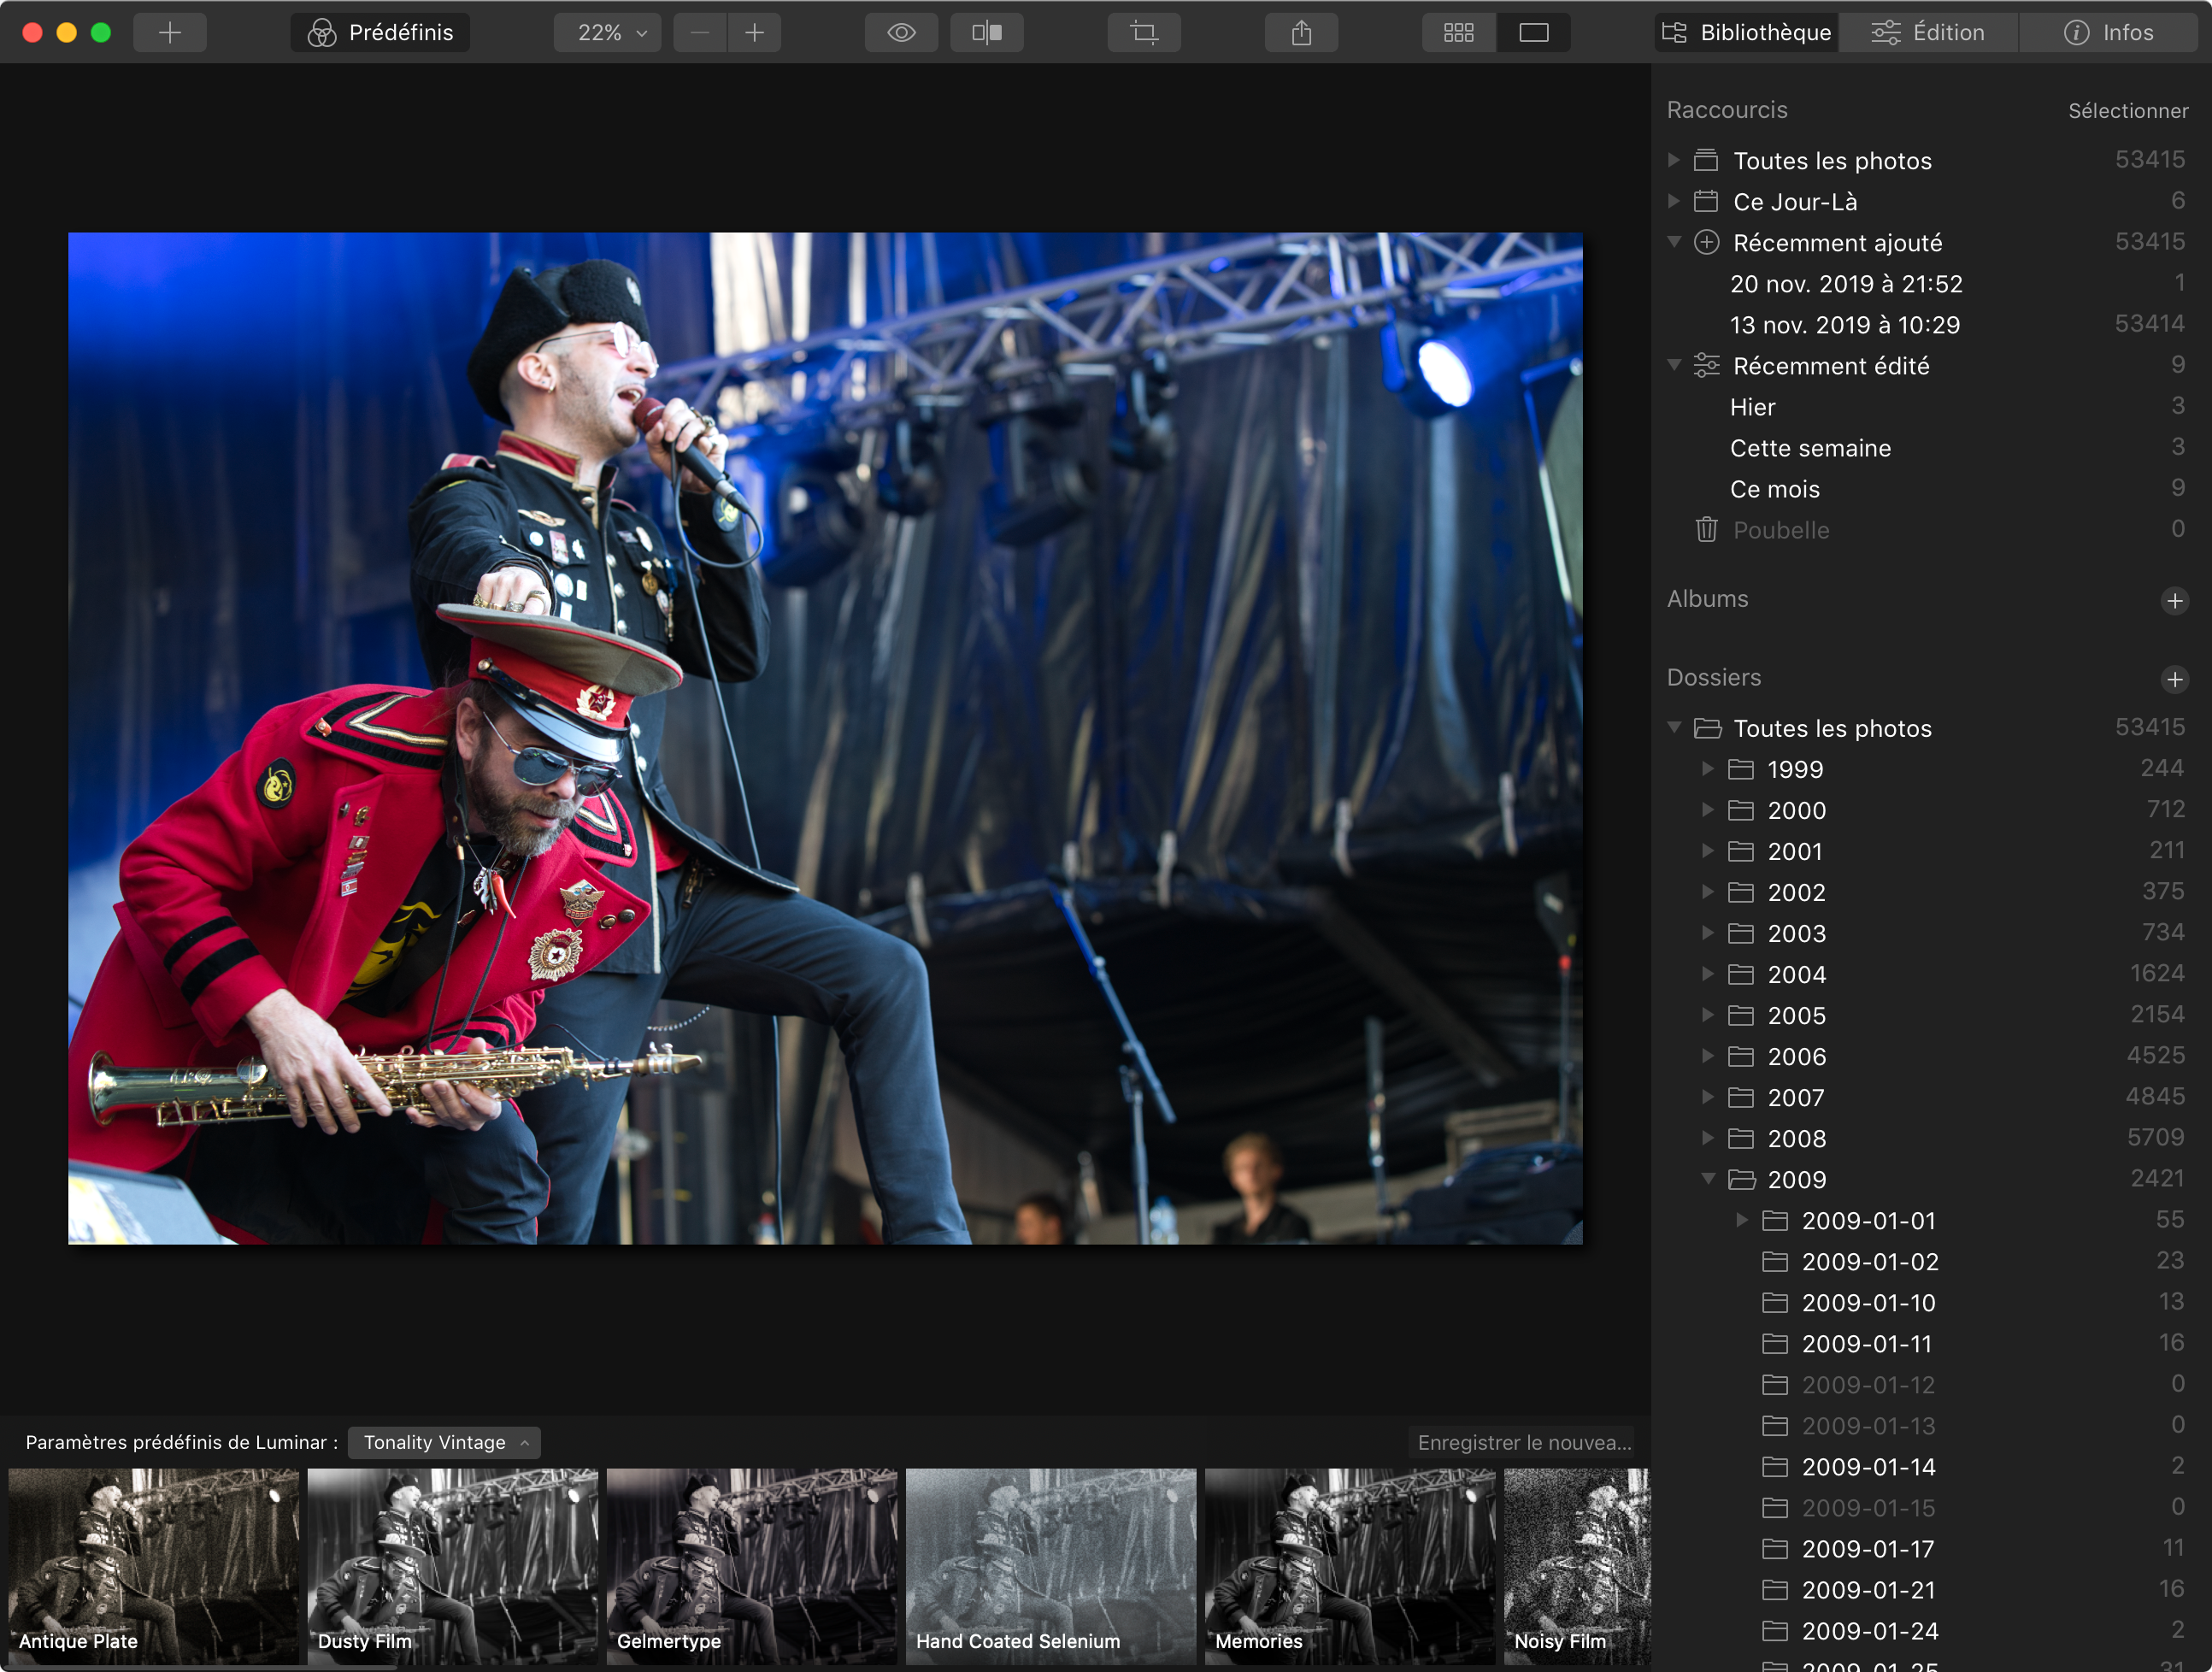Select the 2002 folder icon
2212x1672 pixels.
[x=1741, y=892]
